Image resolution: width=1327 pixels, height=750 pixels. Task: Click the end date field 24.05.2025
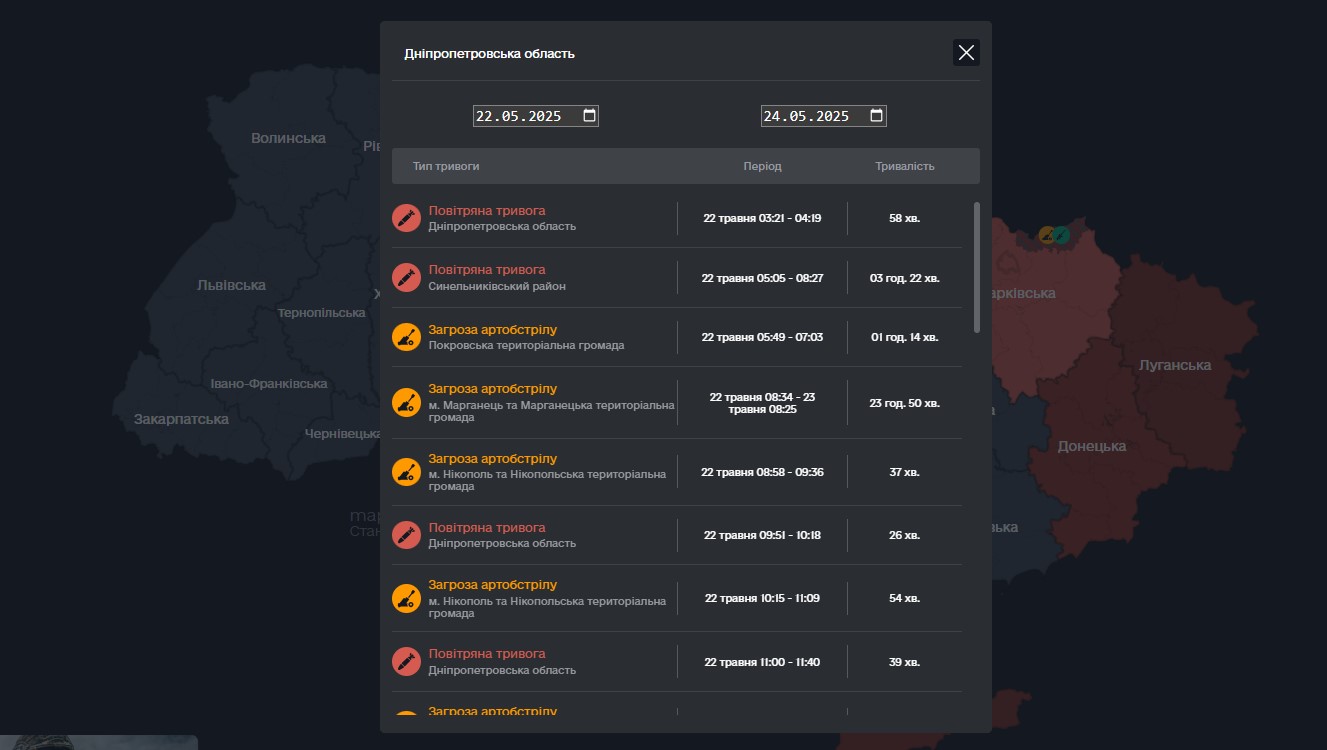point(808,116)
